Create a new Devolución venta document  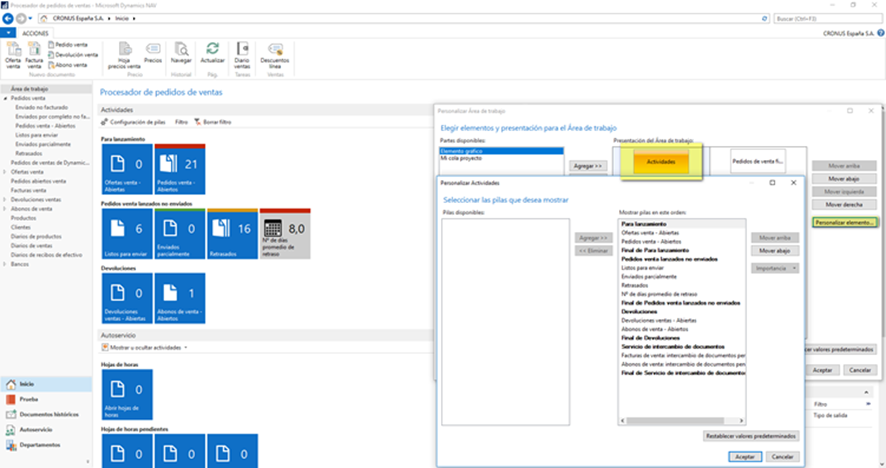tap(73, 55)
